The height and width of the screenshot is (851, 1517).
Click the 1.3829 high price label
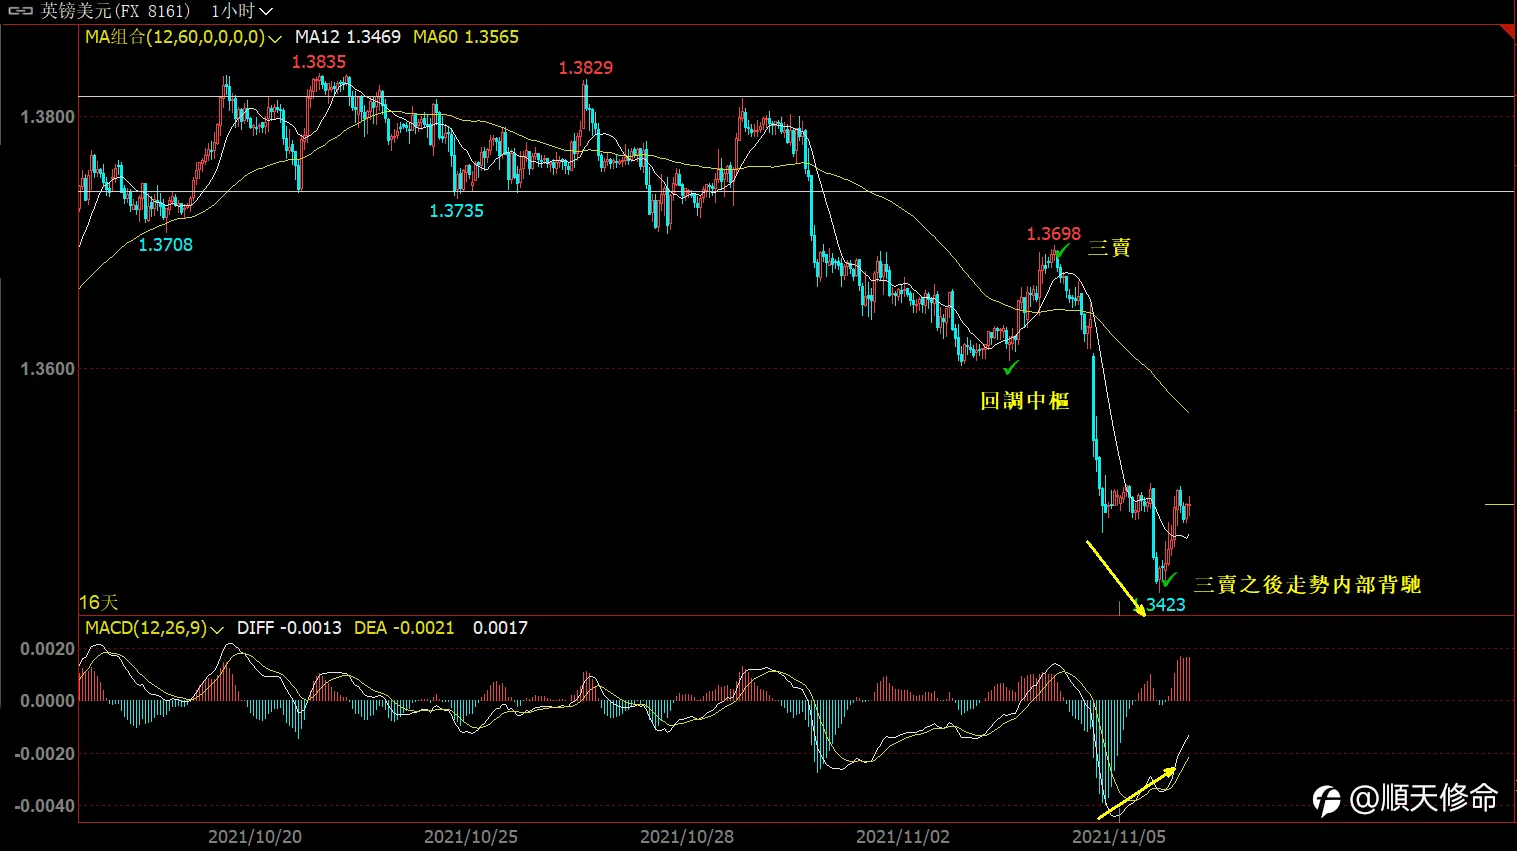coord(586,68)
